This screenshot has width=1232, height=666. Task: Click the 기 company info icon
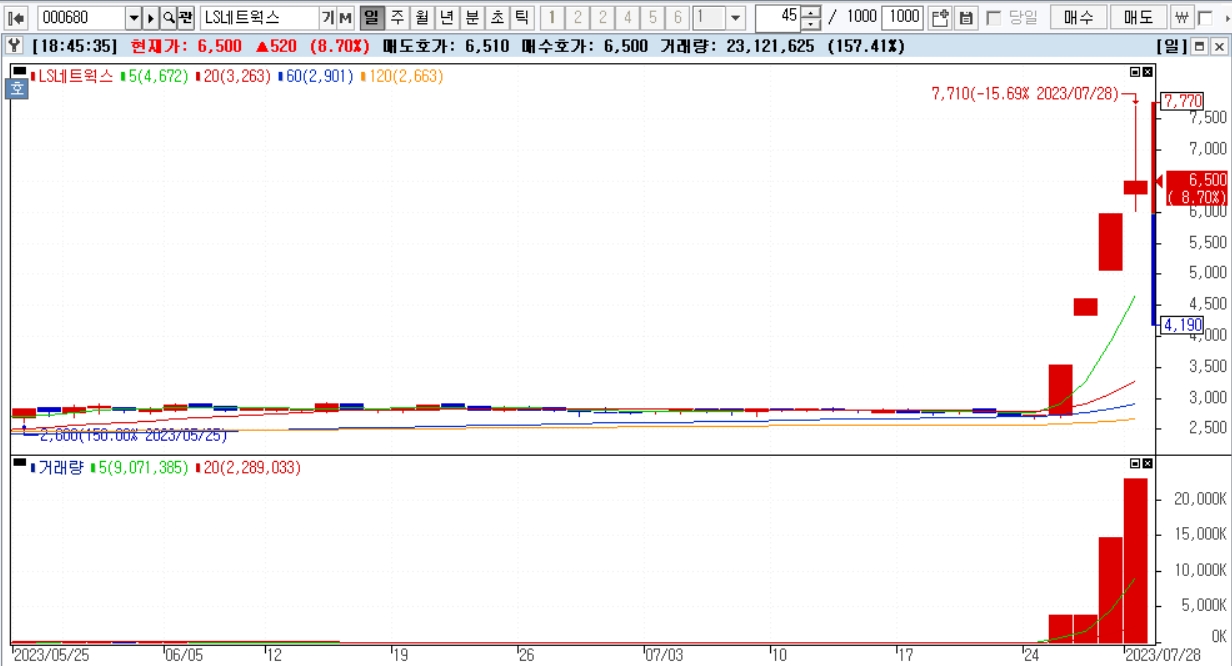tap(328, 17)
